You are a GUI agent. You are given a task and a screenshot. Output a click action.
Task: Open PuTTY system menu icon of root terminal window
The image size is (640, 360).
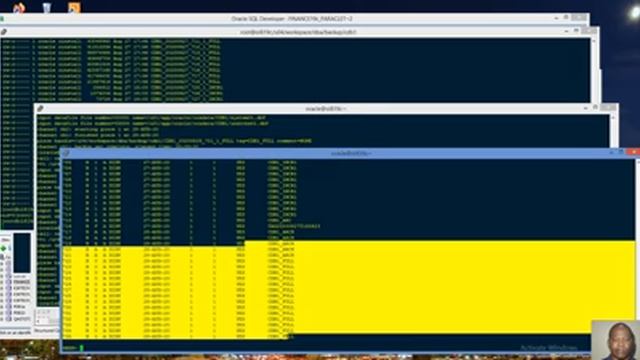(4, 32)
